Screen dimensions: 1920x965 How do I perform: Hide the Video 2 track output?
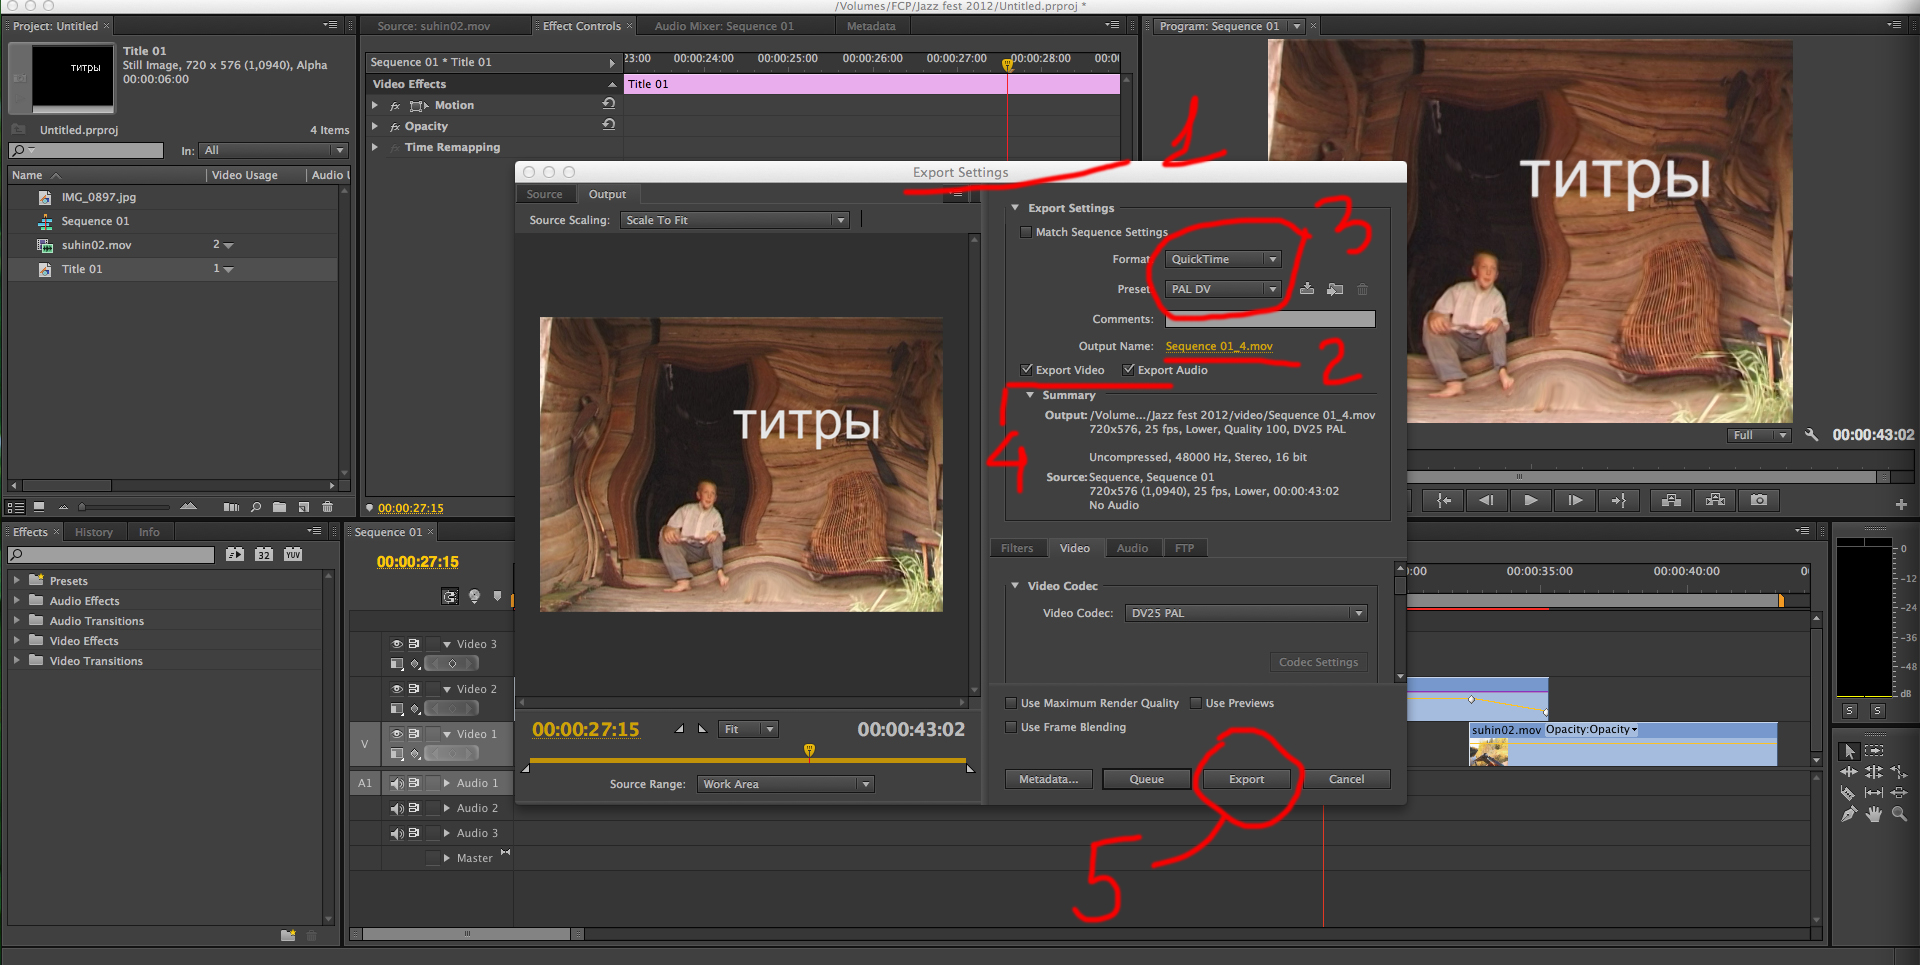coord(397,689)
